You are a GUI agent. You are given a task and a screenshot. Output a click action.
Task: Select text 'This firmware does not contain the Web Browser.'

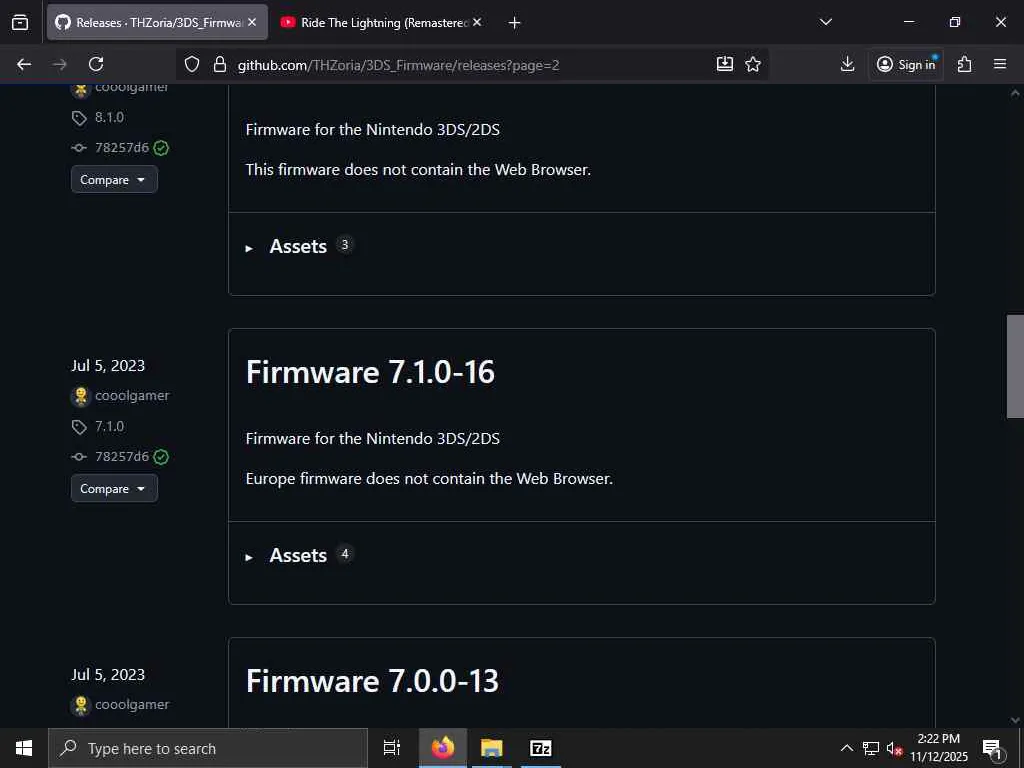418,170
